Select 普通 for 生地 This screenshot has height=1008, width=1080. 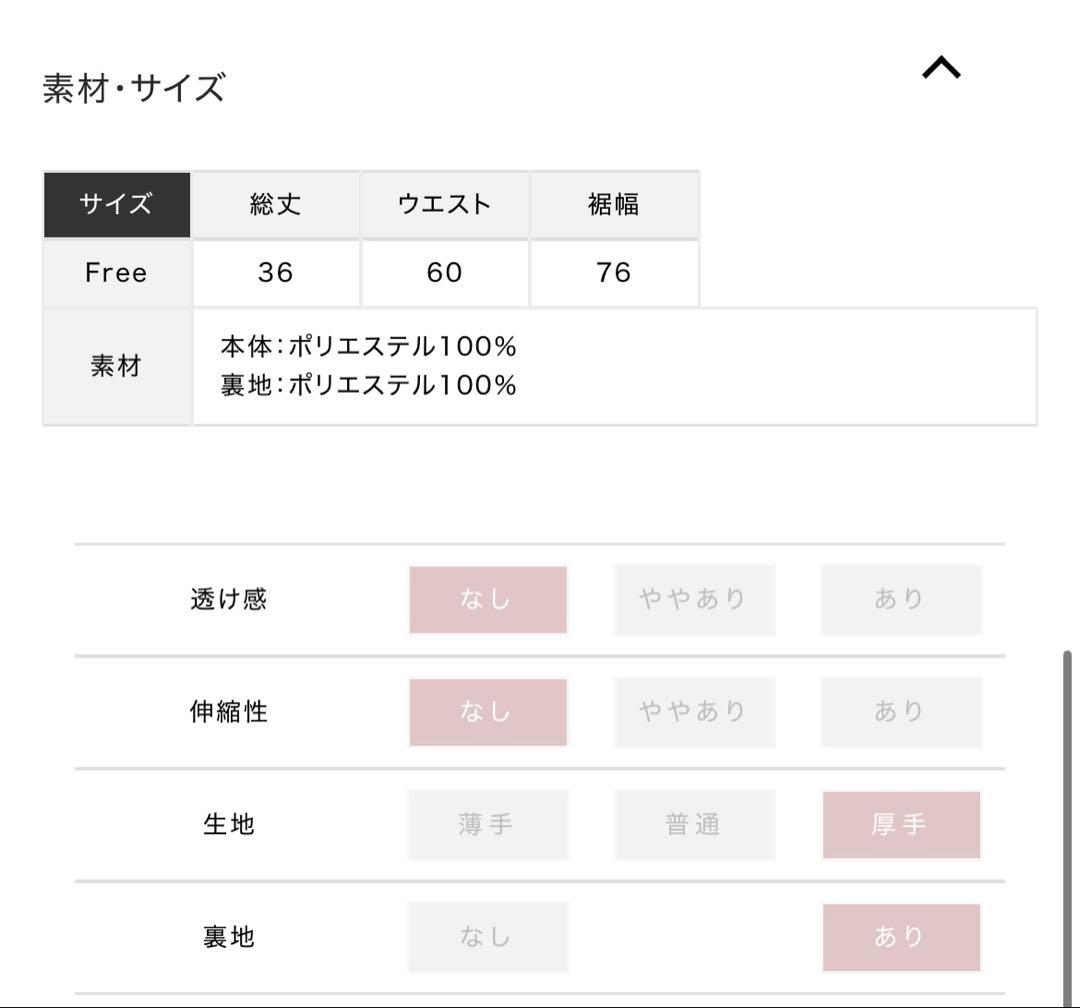click(694, 824)
